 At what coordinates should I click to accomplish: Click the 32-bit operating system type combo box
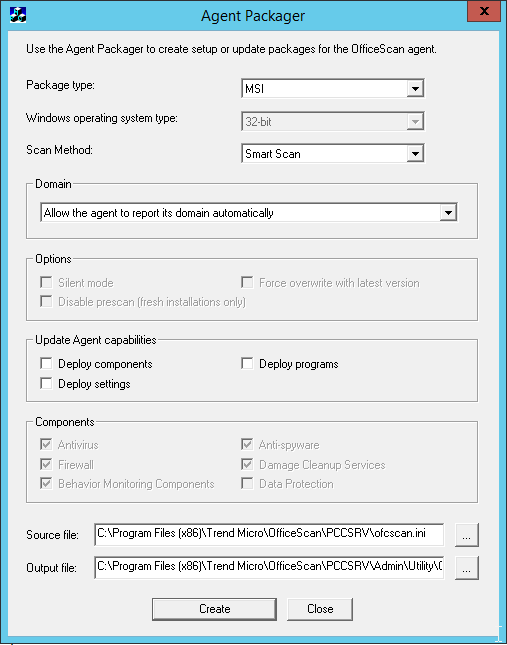333,121
